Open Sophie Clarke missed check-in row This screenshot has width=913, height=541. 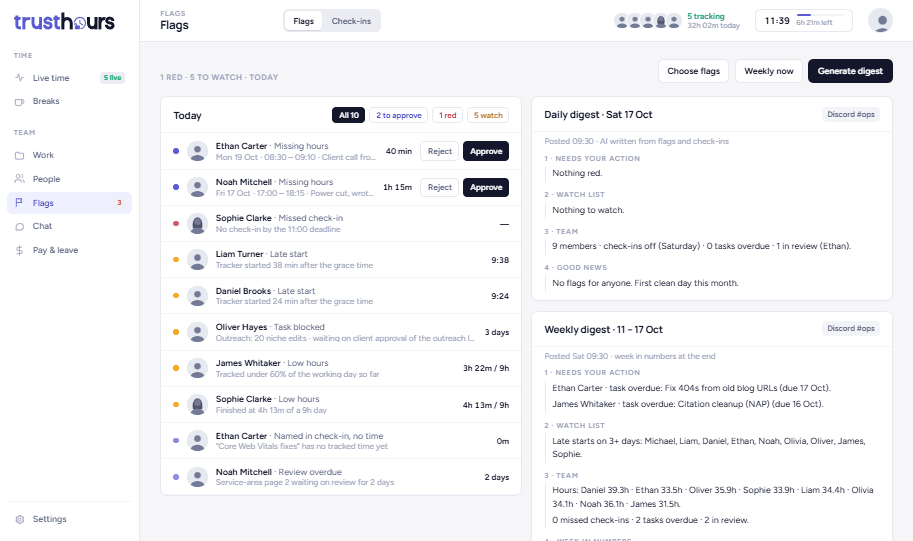pyautogui.click(x=341, y=224)
